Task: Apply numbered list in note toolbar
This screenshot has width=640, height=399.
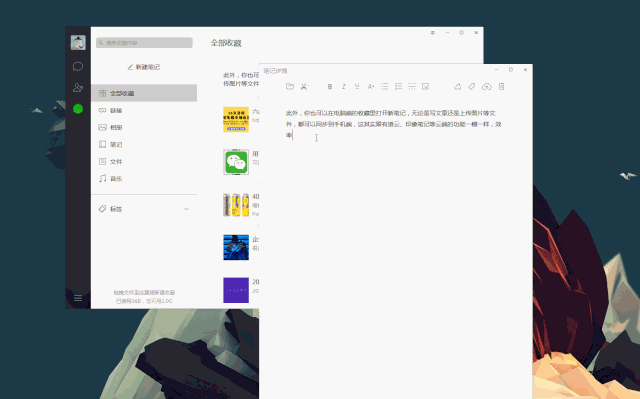Action: click(398, 86)
